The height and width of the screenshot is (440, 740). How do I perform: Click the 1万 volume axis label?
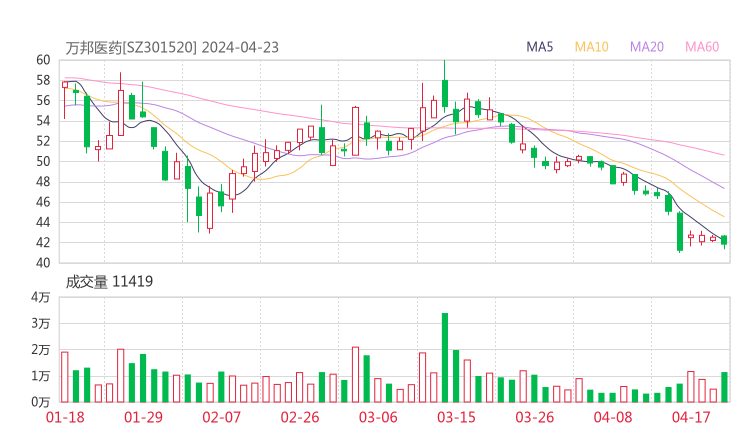pos(41,376)
